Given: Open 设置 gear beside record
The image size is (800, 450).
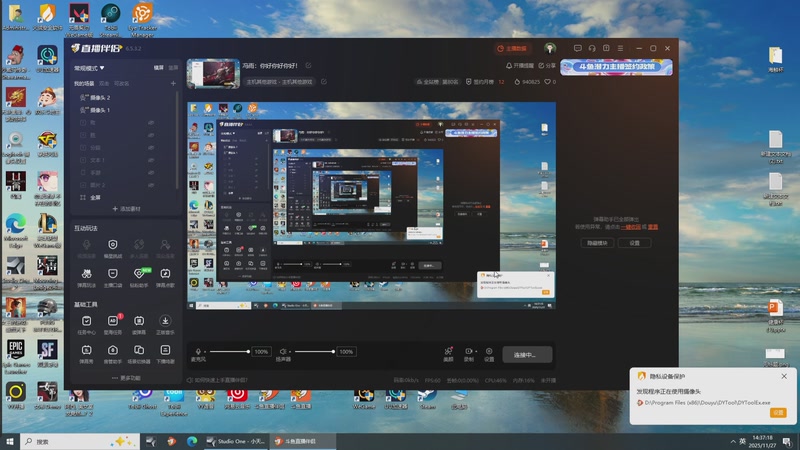Looking at the screenshot, I should [x=489, y=351].
